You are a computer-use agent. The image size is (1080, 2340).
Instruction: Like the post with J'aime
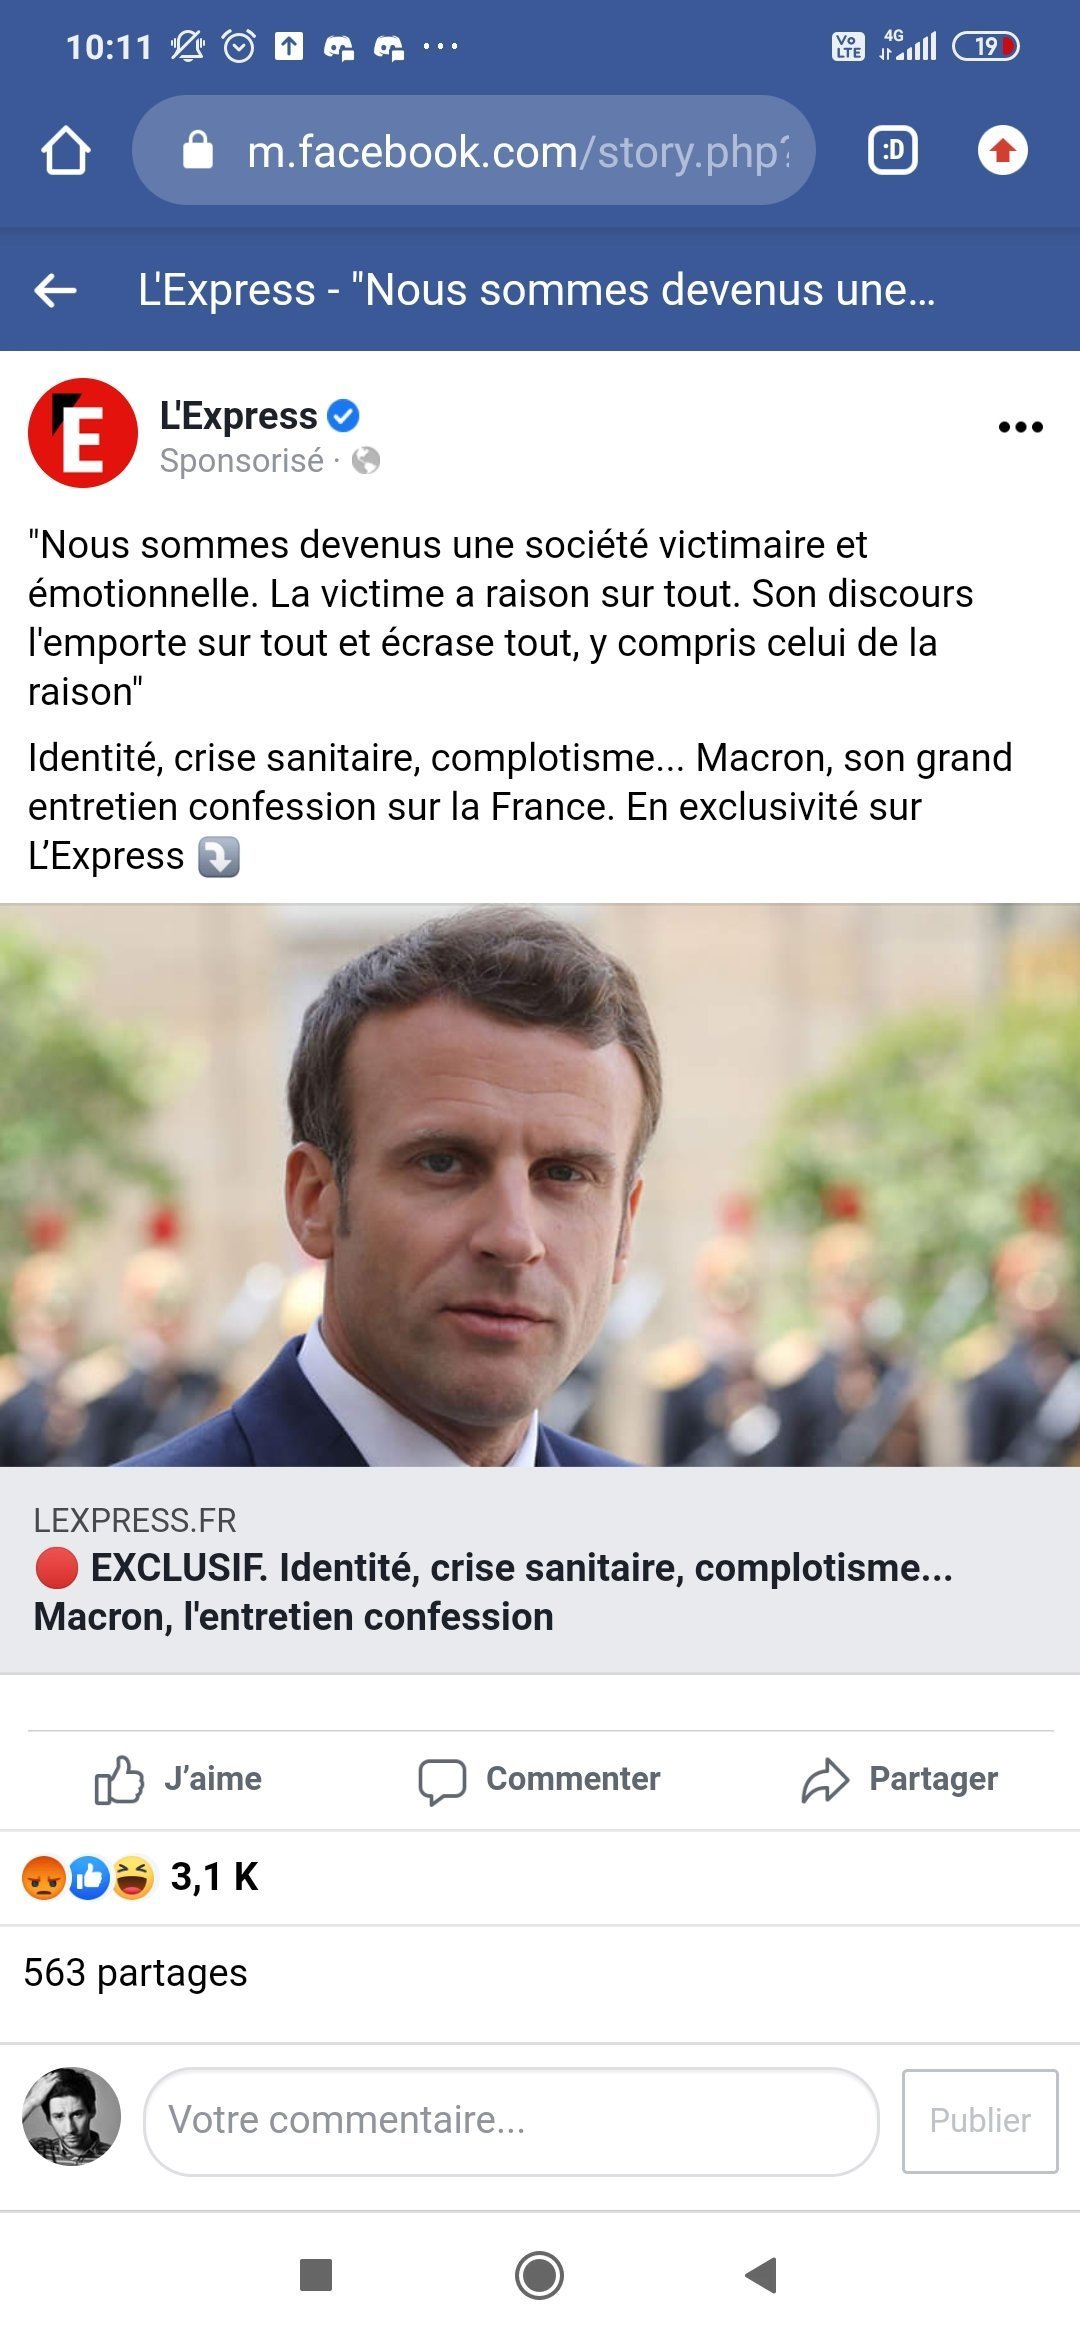coord(178,1779)
